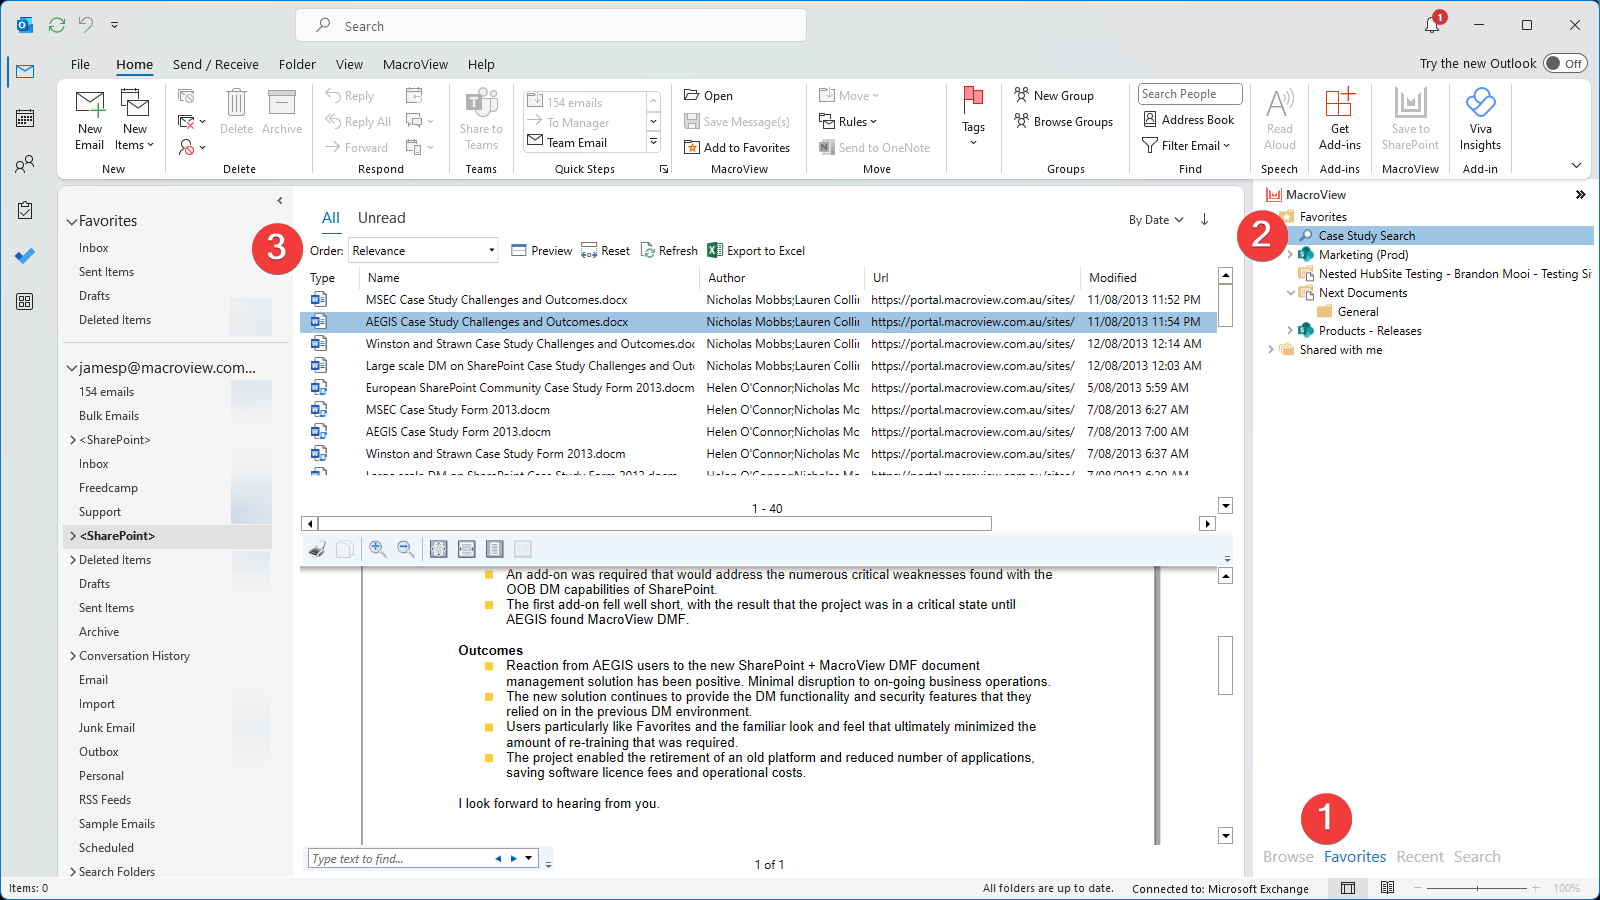Image resolution: width=1600 pixels, height=900 pixels.
Task: Switch to the Browse tab in MacroView pane
Action: [x=1288, y=857]
